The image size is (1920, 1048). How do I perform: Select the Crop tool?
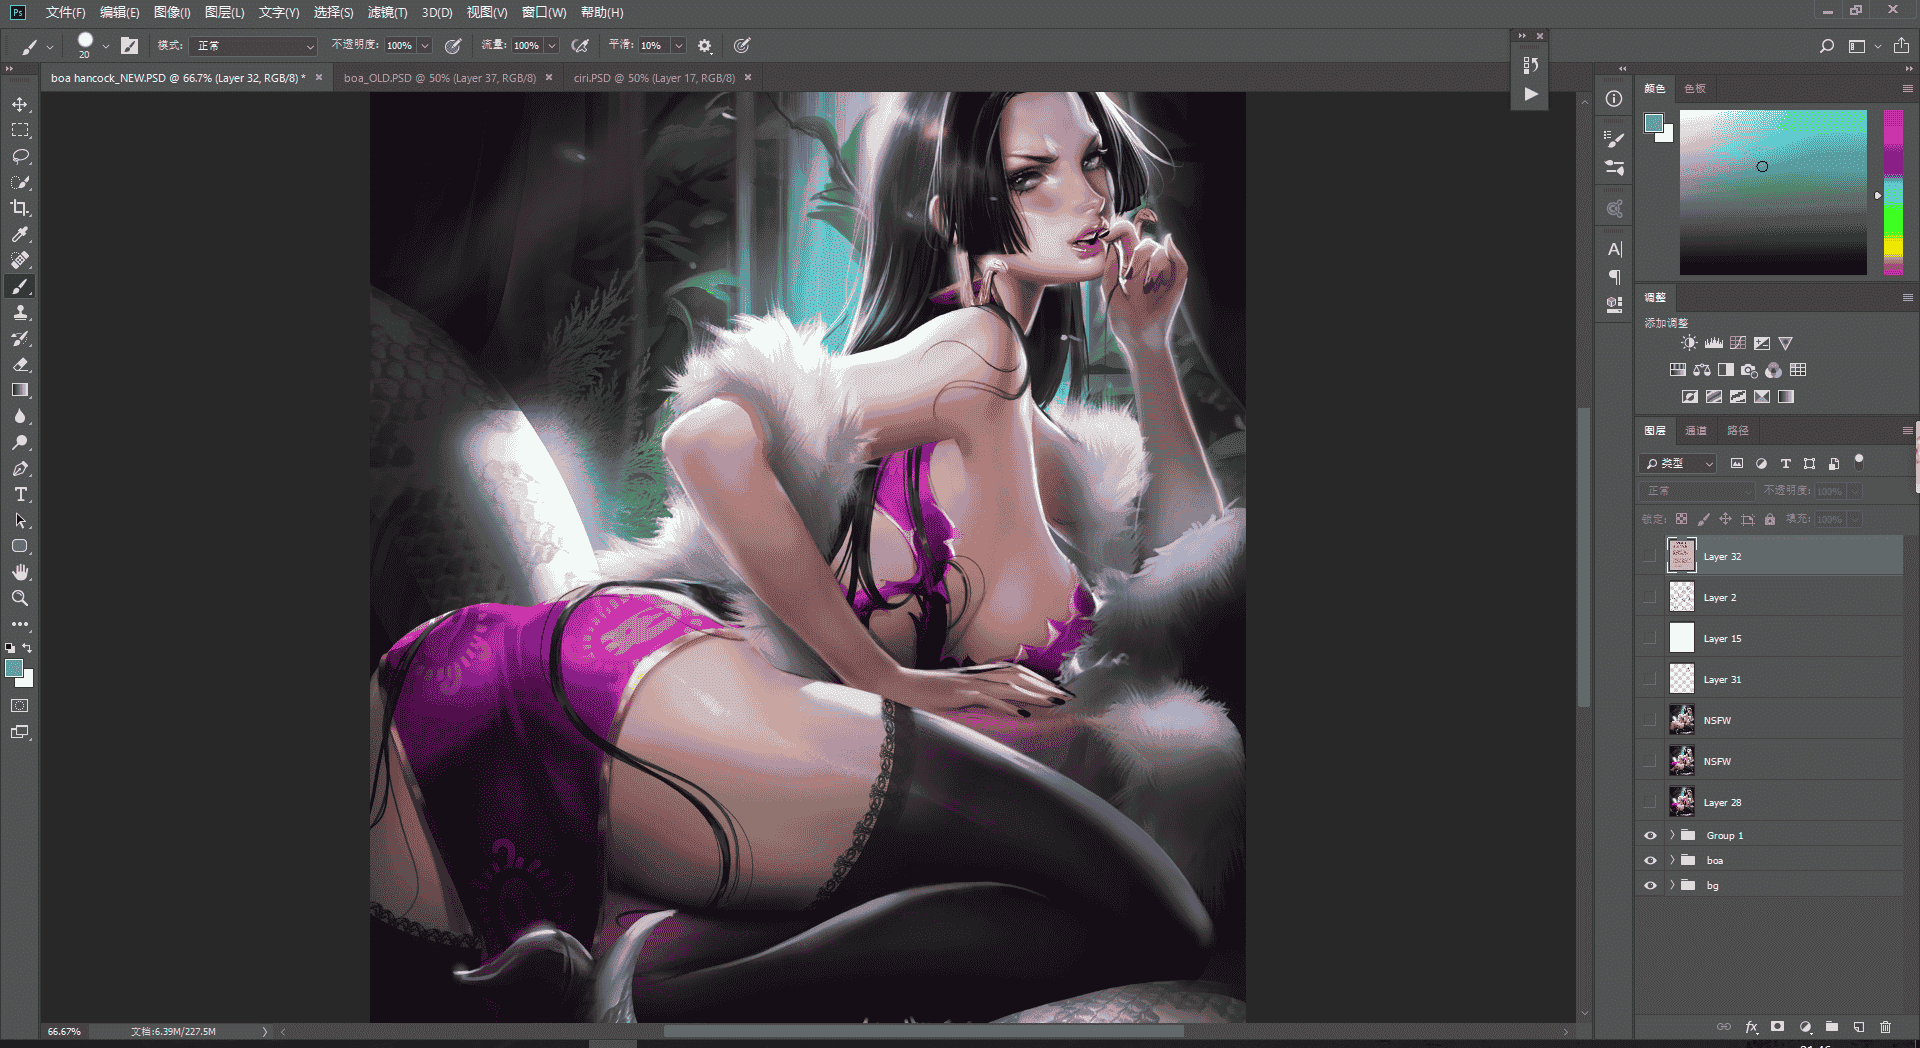(20, 208)
